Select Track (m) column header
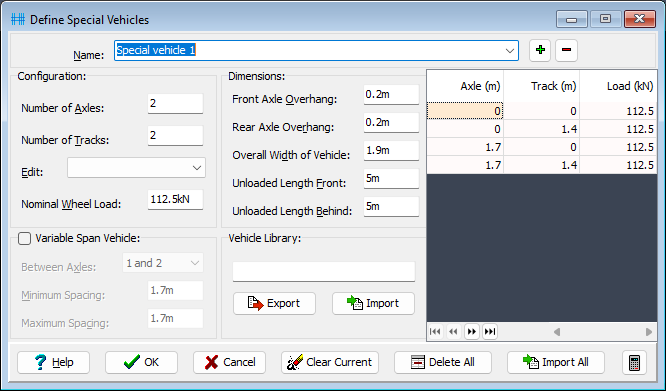Screen dimensions: 666x391 (x=542, y=86)
